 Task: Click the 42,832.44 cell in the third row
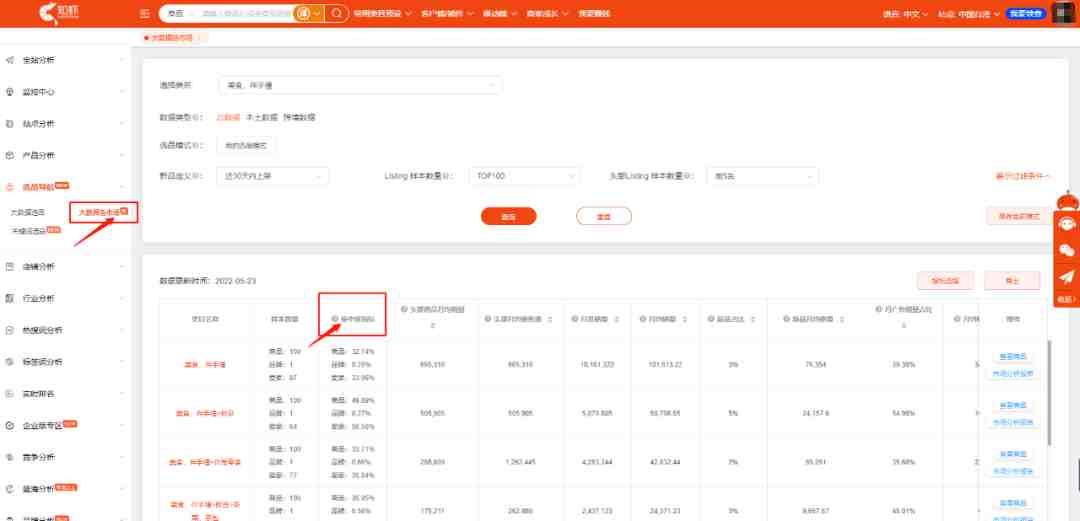tap(665, 461)
